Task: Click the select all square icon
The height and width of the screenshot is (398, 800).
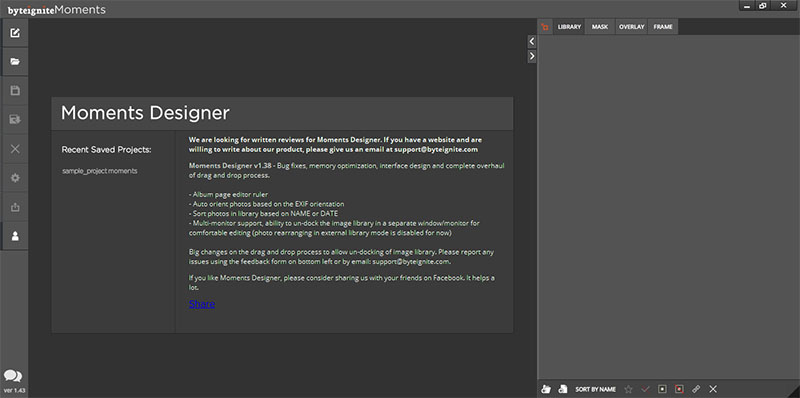Action: click(662, 389)
